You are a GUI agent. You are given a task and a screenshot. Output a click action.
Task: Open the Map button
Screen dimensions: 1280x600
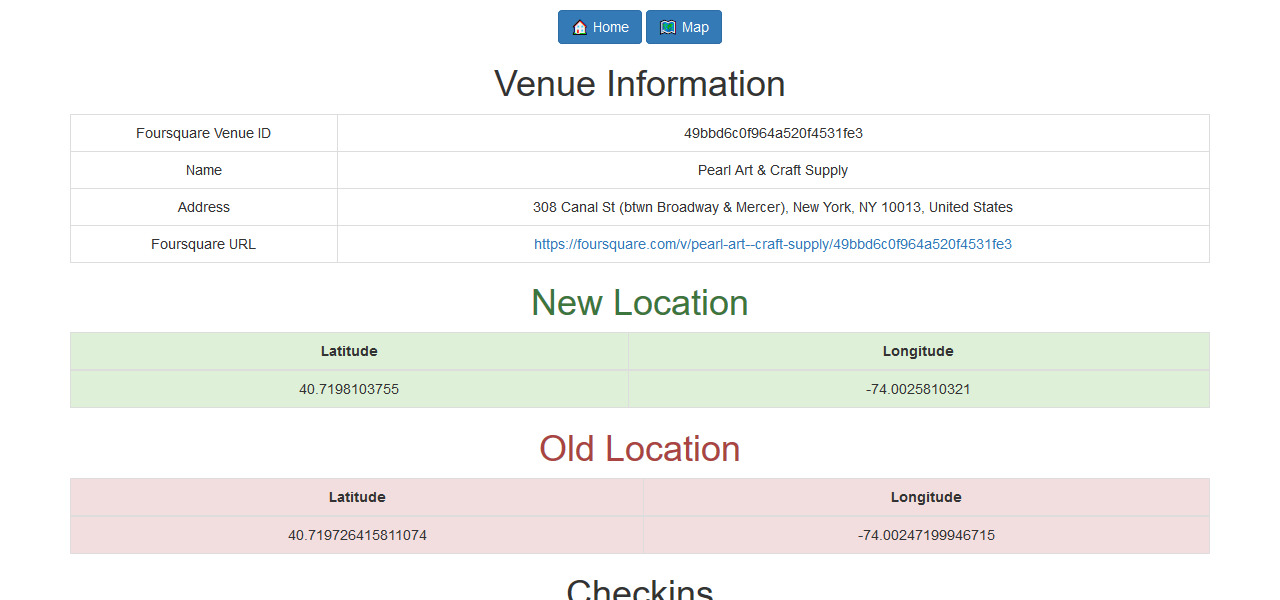click(684, 27)
